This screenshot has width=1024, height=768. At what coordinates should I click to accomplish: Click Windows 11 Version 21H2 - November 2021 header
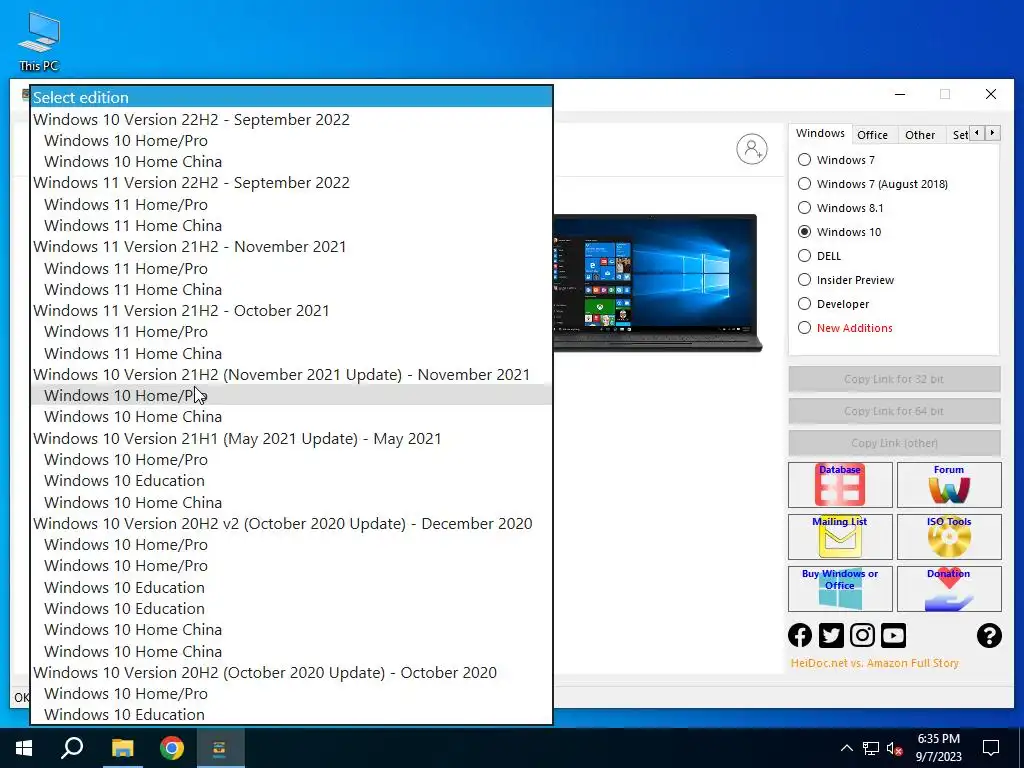[x=291, y=247]
